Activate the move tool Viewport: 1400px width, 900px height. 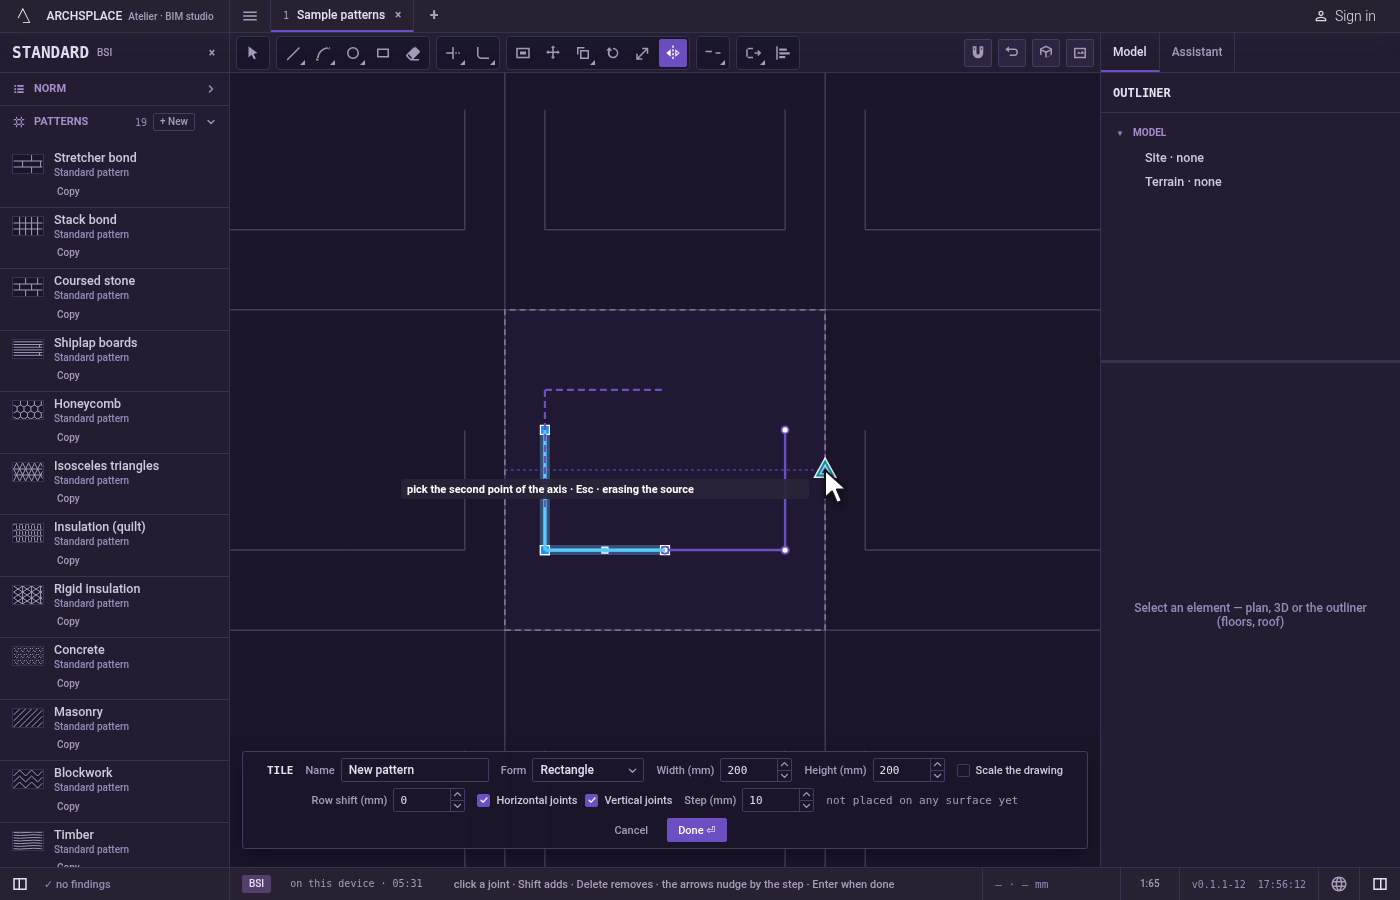[x=553, y=53]
